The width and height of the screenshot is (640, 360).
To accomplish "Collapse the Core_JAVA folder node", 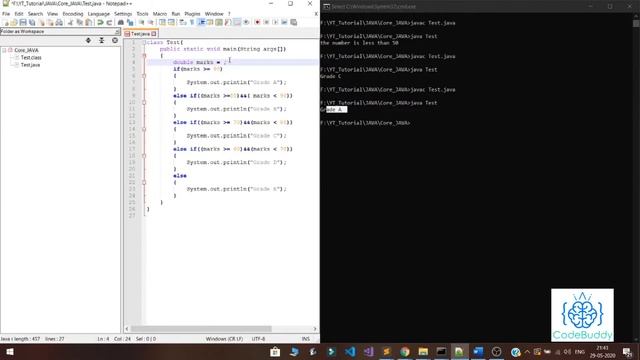I will (4, 50).
